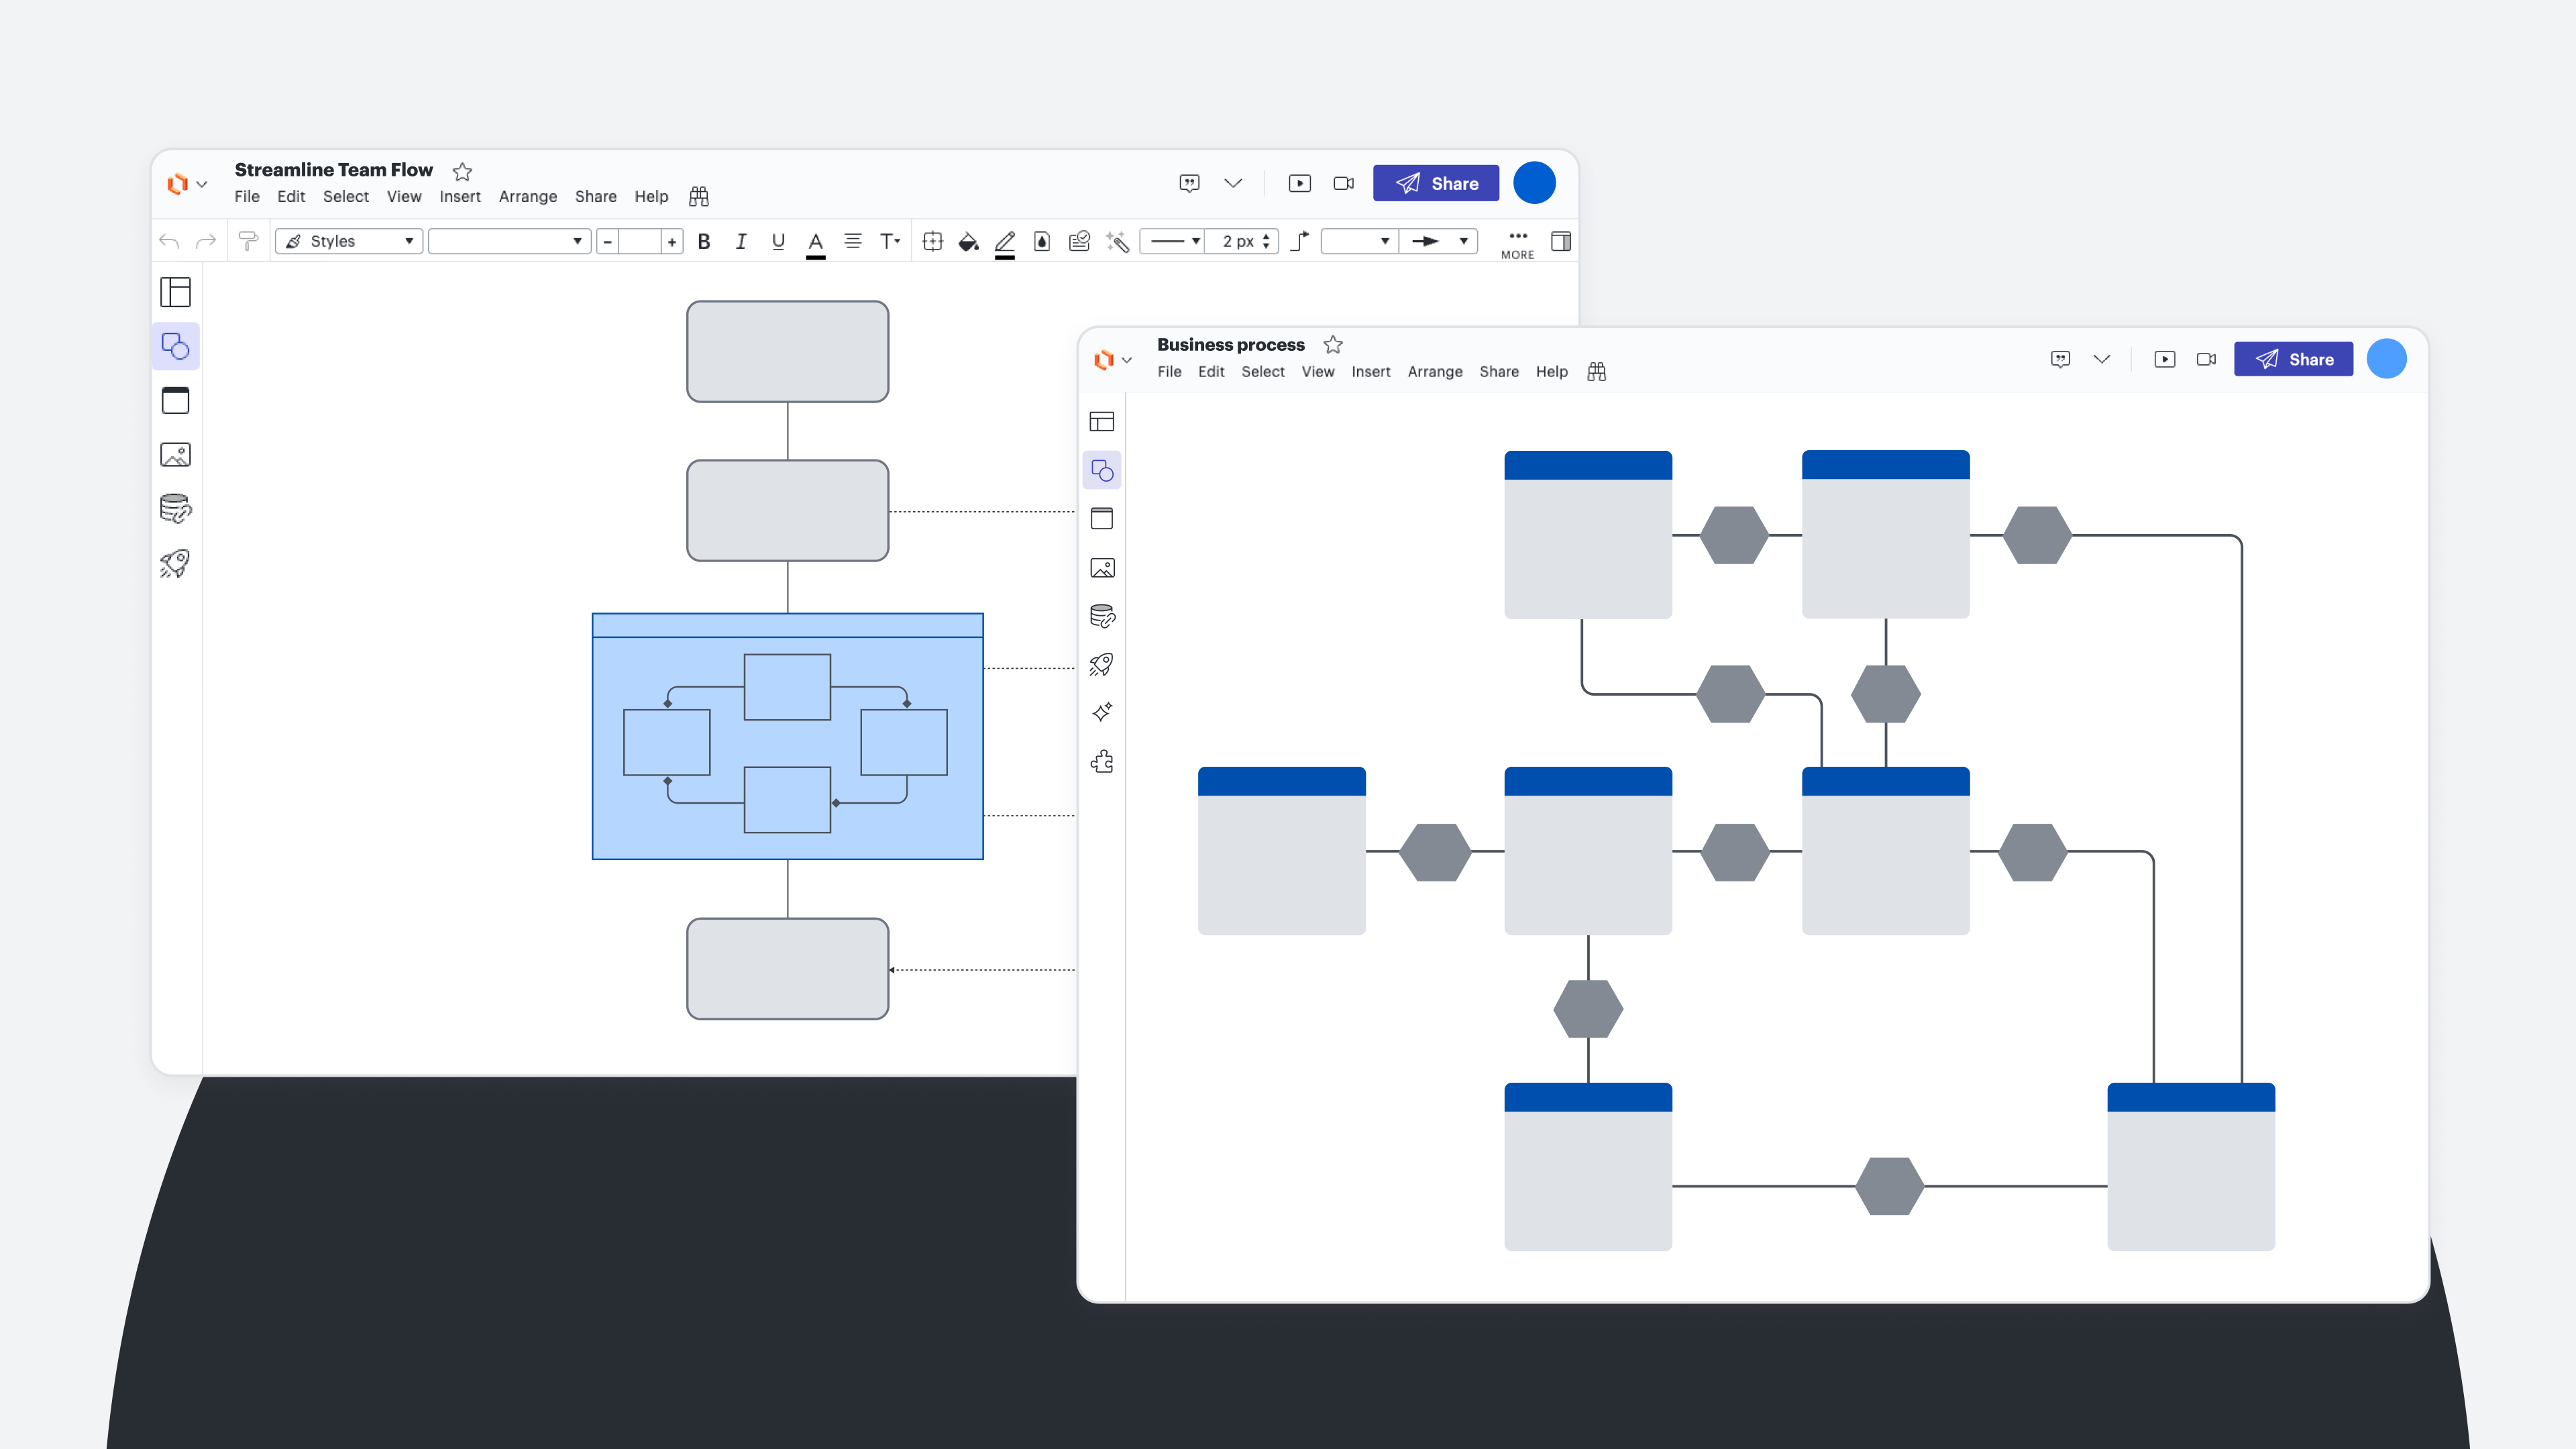Open the text color picker
Image resolution: width=2576 pixels, height=1449 pixels.
click(815, 242)
